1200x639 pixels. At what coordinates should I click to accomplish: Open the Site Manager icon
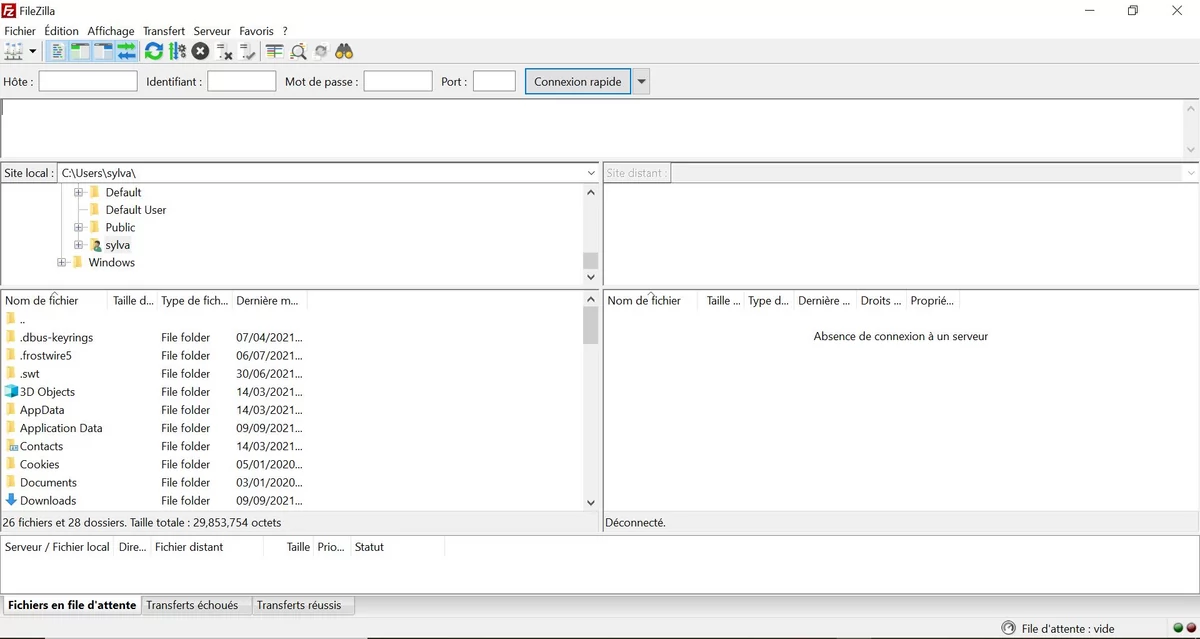pos(14,51)
